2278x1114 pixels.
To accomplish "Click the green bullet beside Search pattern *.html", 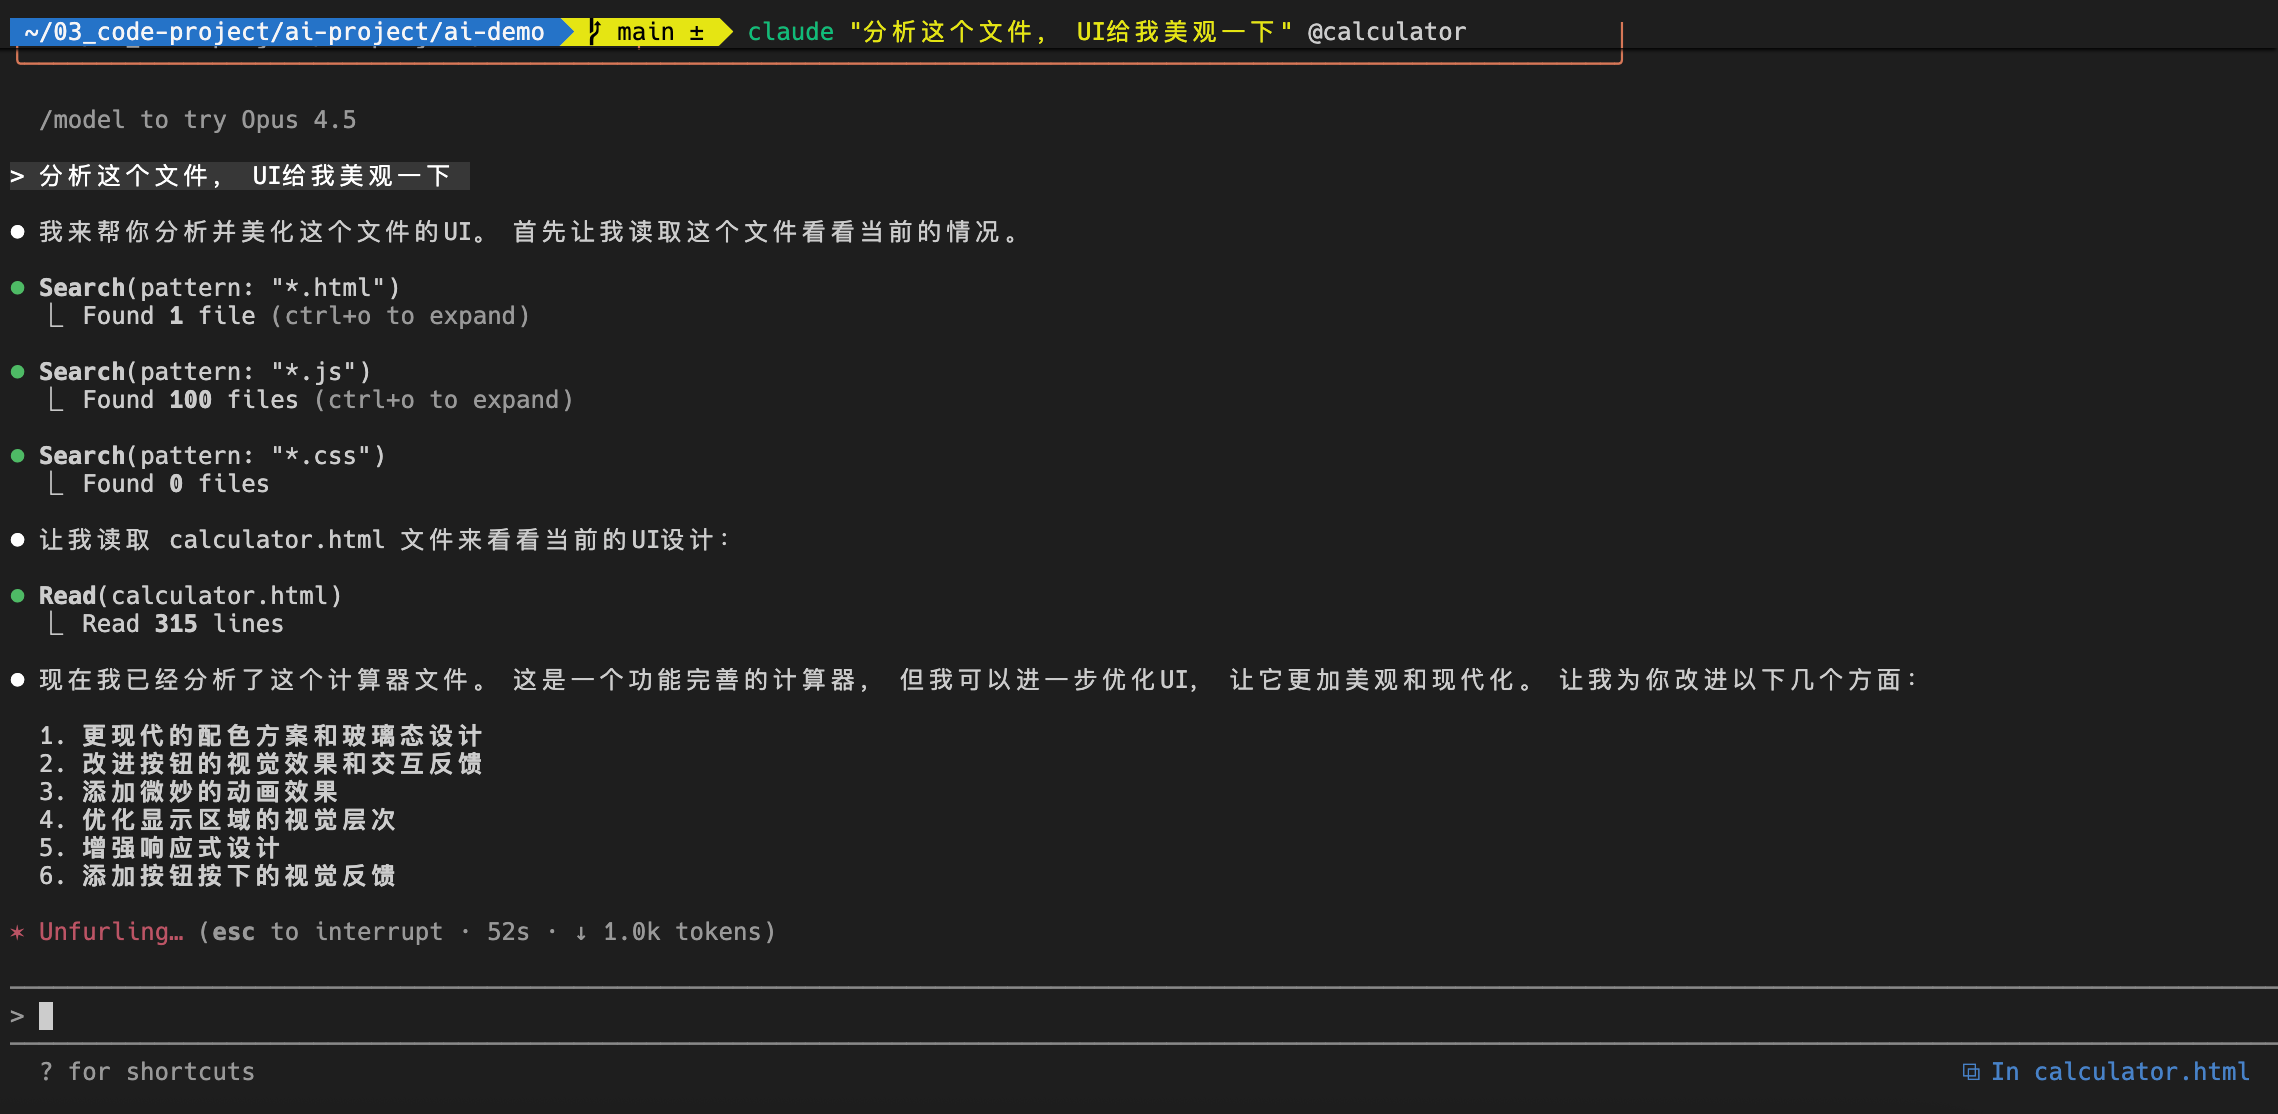I will pyautogui.click(x=16, y=288).
